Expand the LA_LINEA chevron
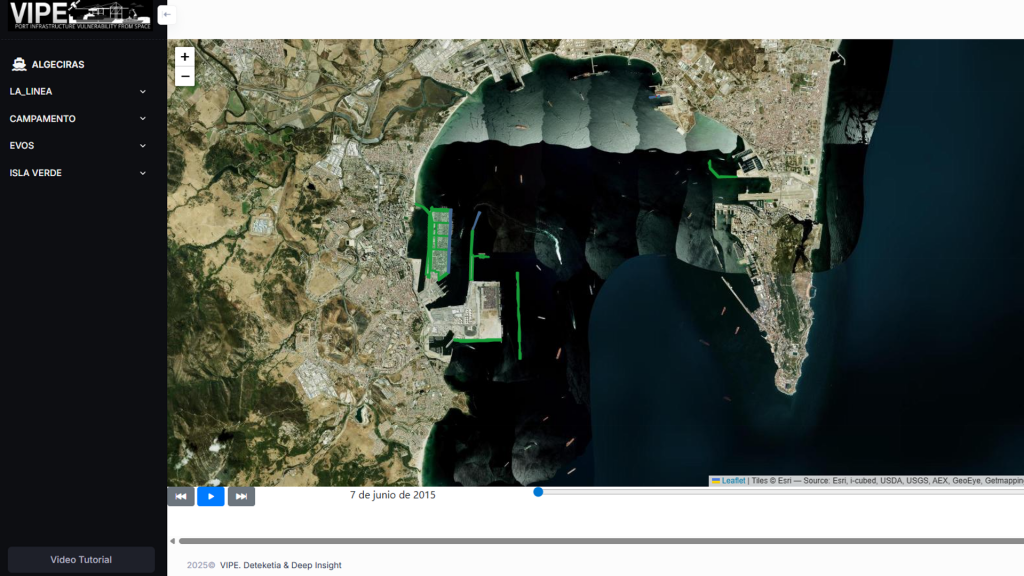The image size is (1024, 576). pos(143,92)
